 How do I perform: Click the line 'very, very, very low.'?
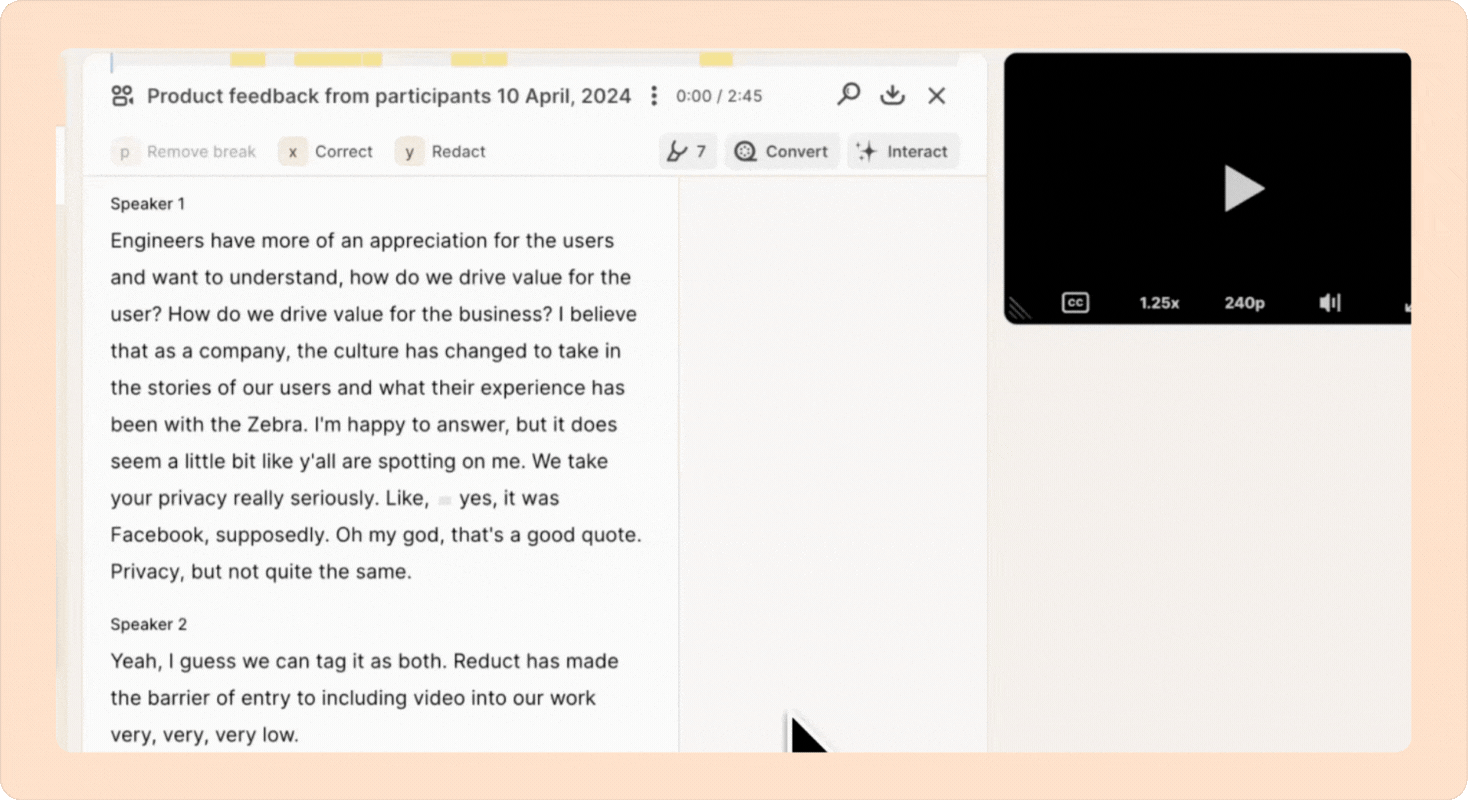204,735
